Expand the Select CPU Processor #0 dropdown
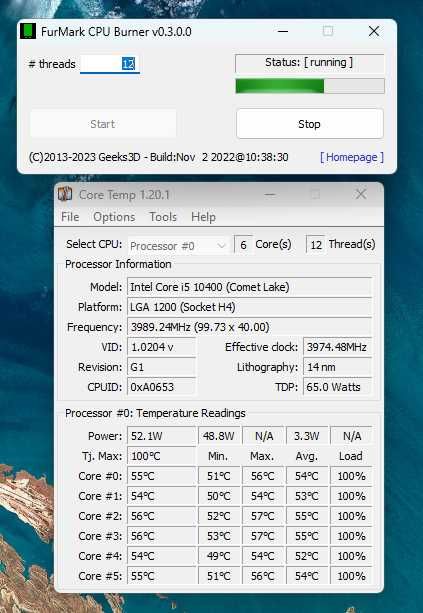Image resolution: width=423 pixels, height=613 pixels. (177, 246)
